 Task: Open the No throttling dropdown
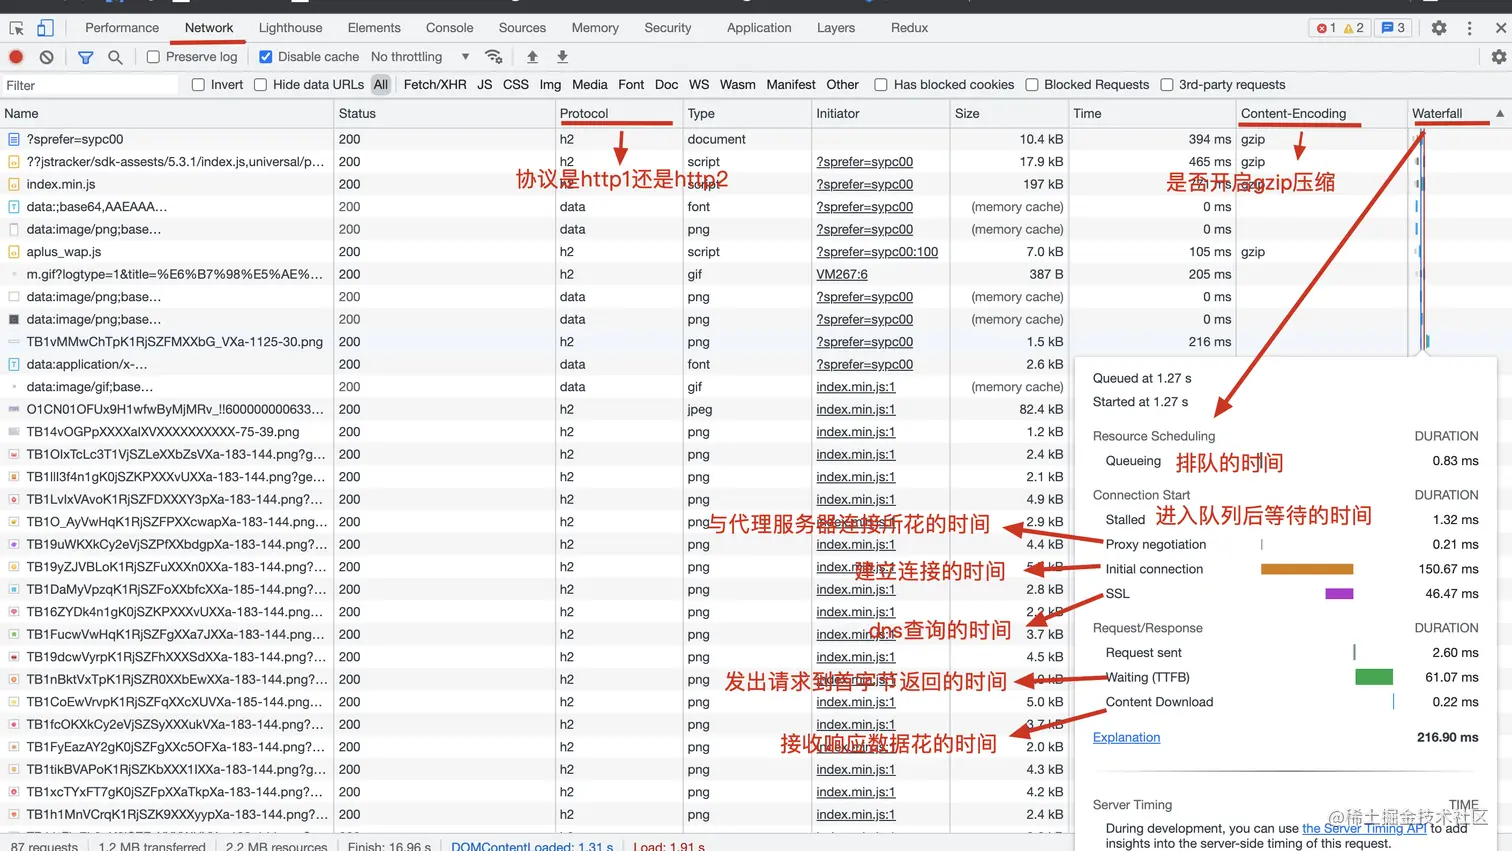point(404,57)
